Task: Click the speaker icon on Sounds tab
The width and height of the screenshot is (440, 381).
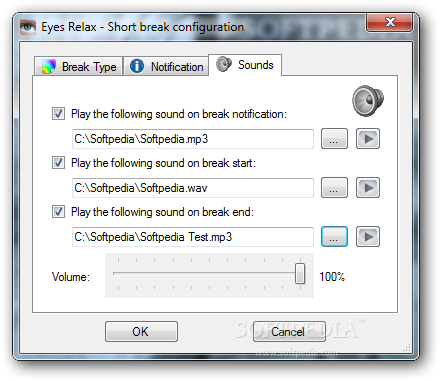Action: tap(224, 64)
